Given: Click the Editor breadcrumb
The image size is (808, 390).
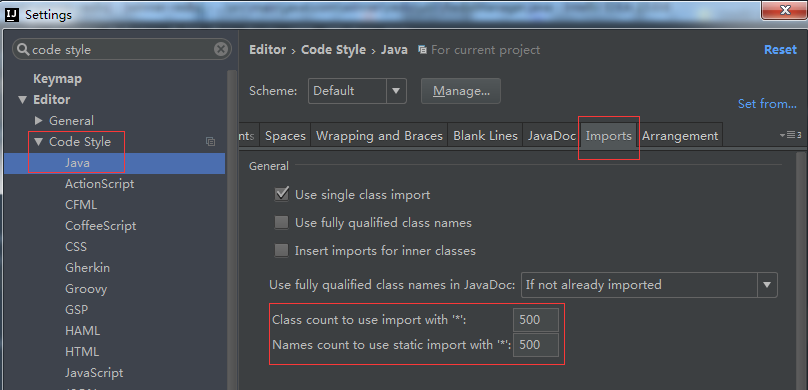Looking at the screenshot, I should 267,50.
